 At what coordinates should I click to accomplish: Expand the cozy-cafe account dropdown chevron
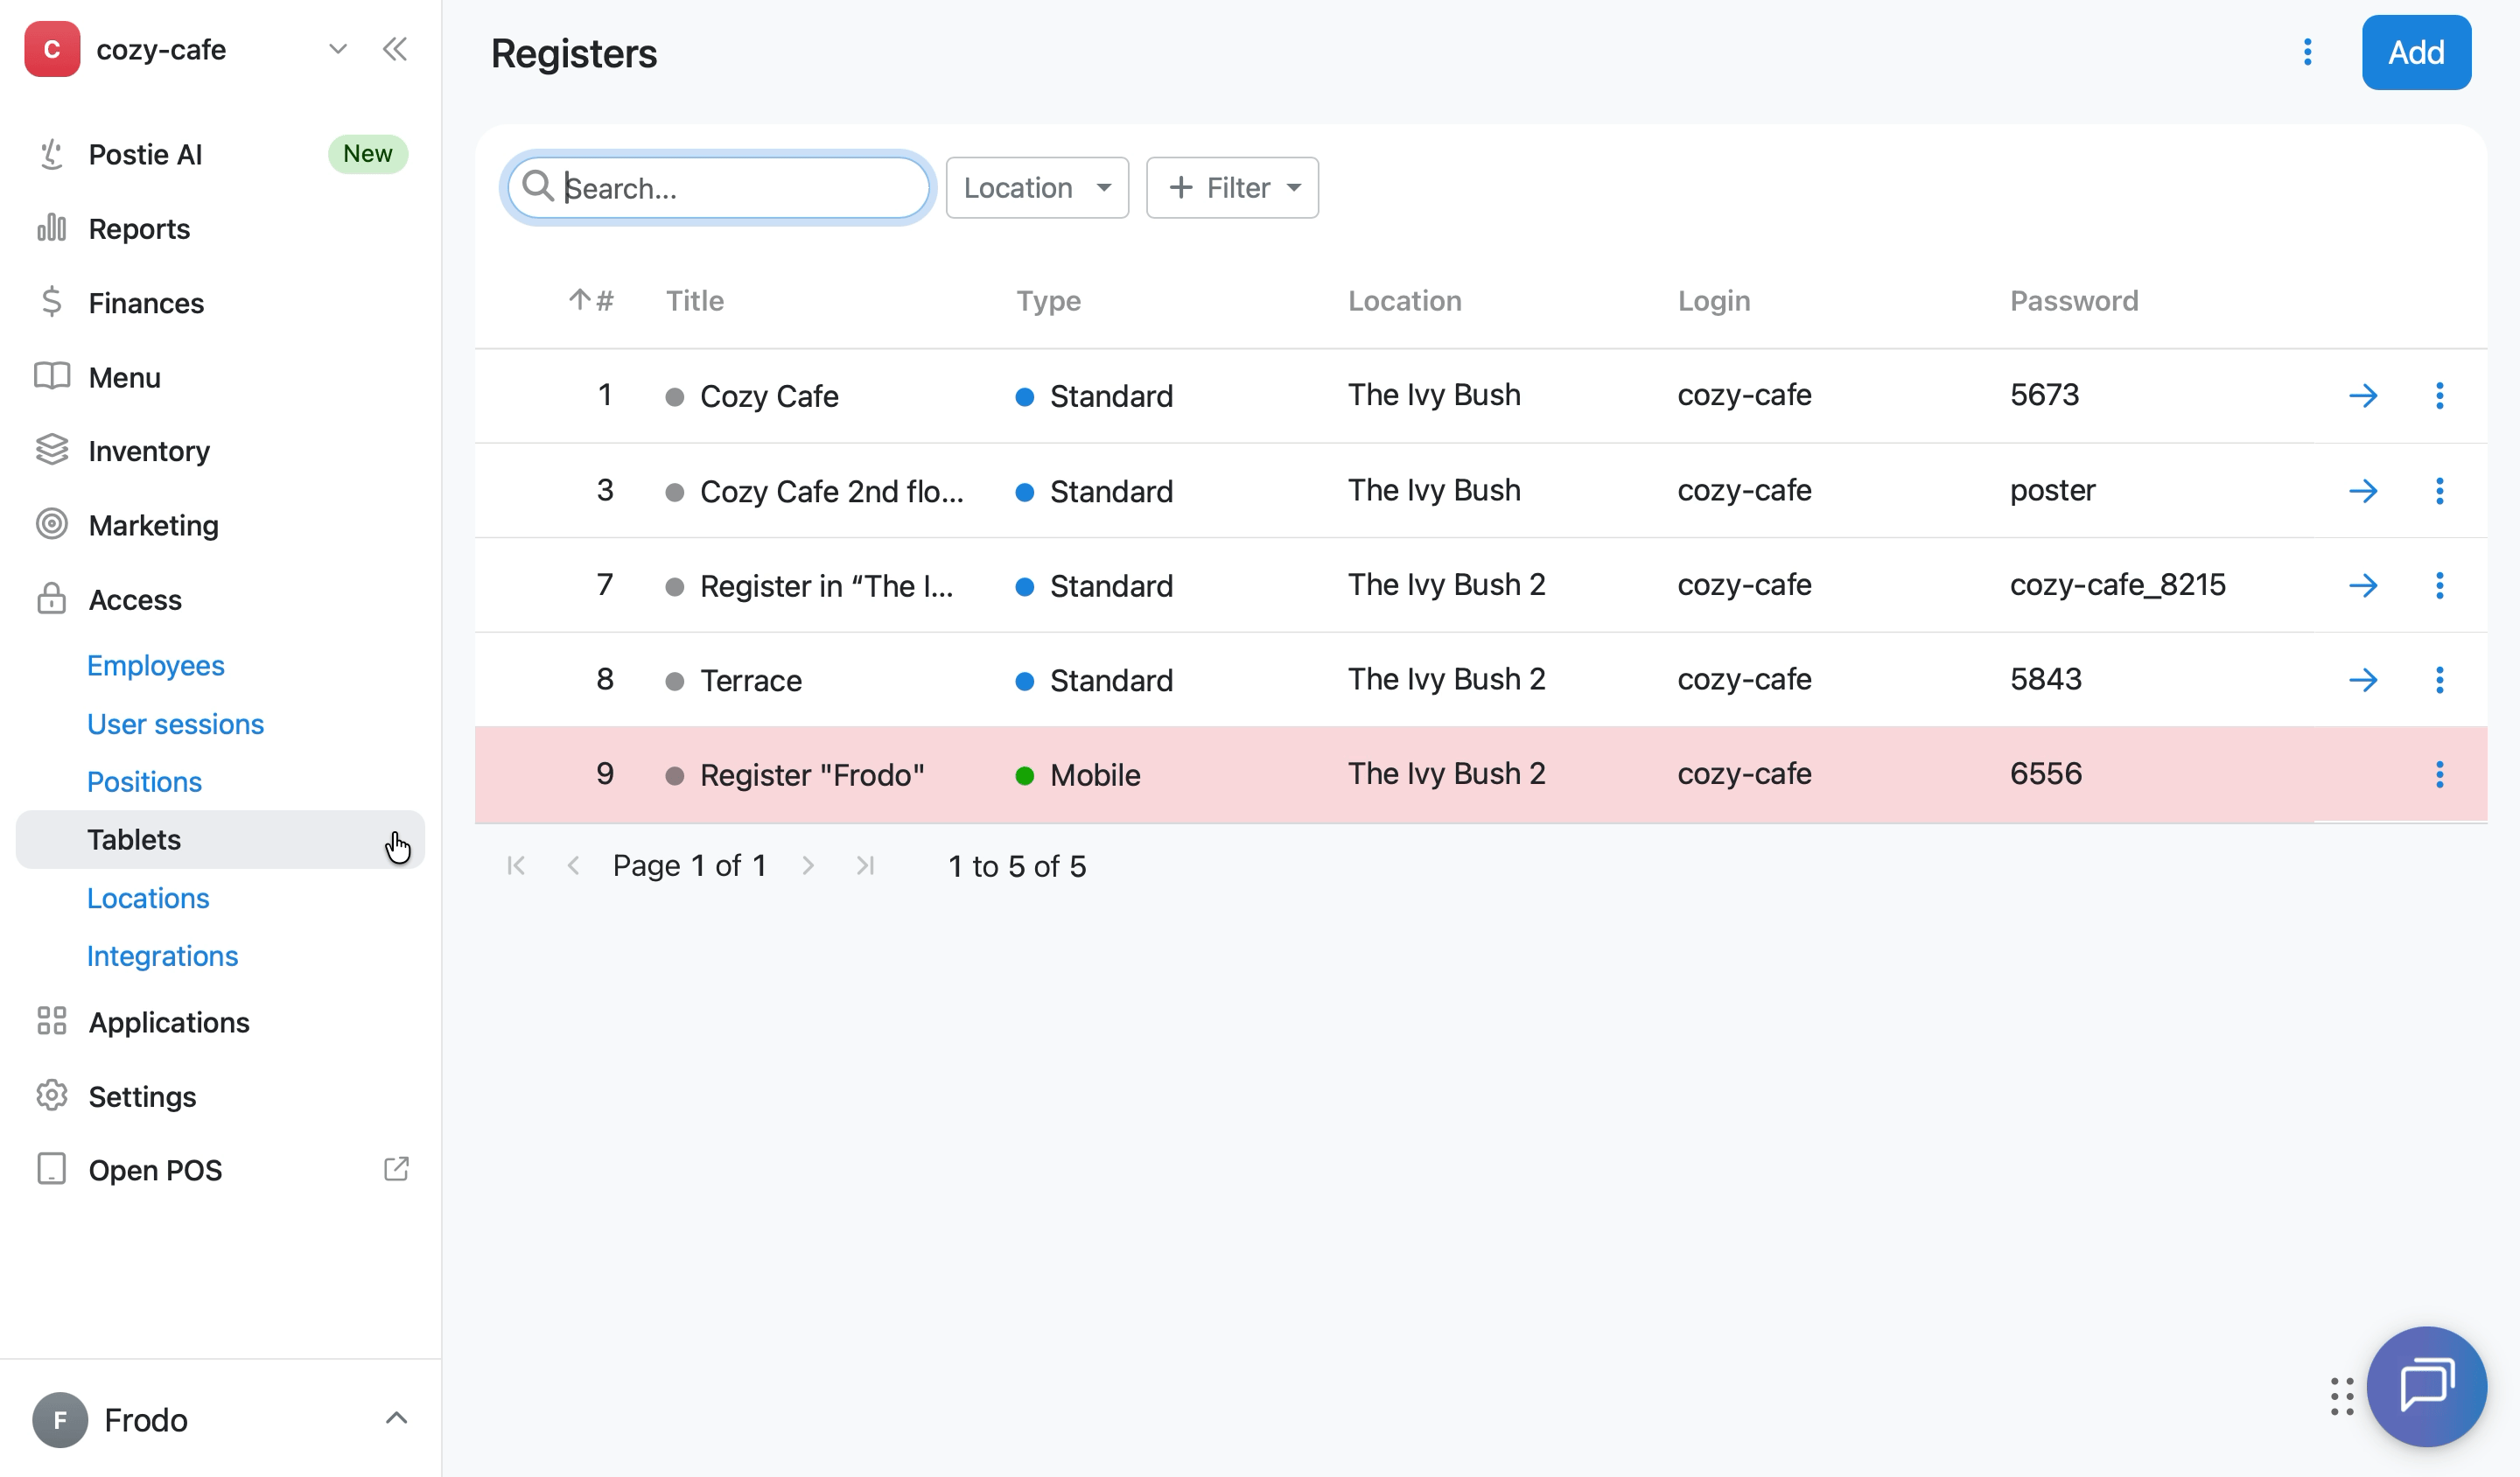(x=338, y=49)
